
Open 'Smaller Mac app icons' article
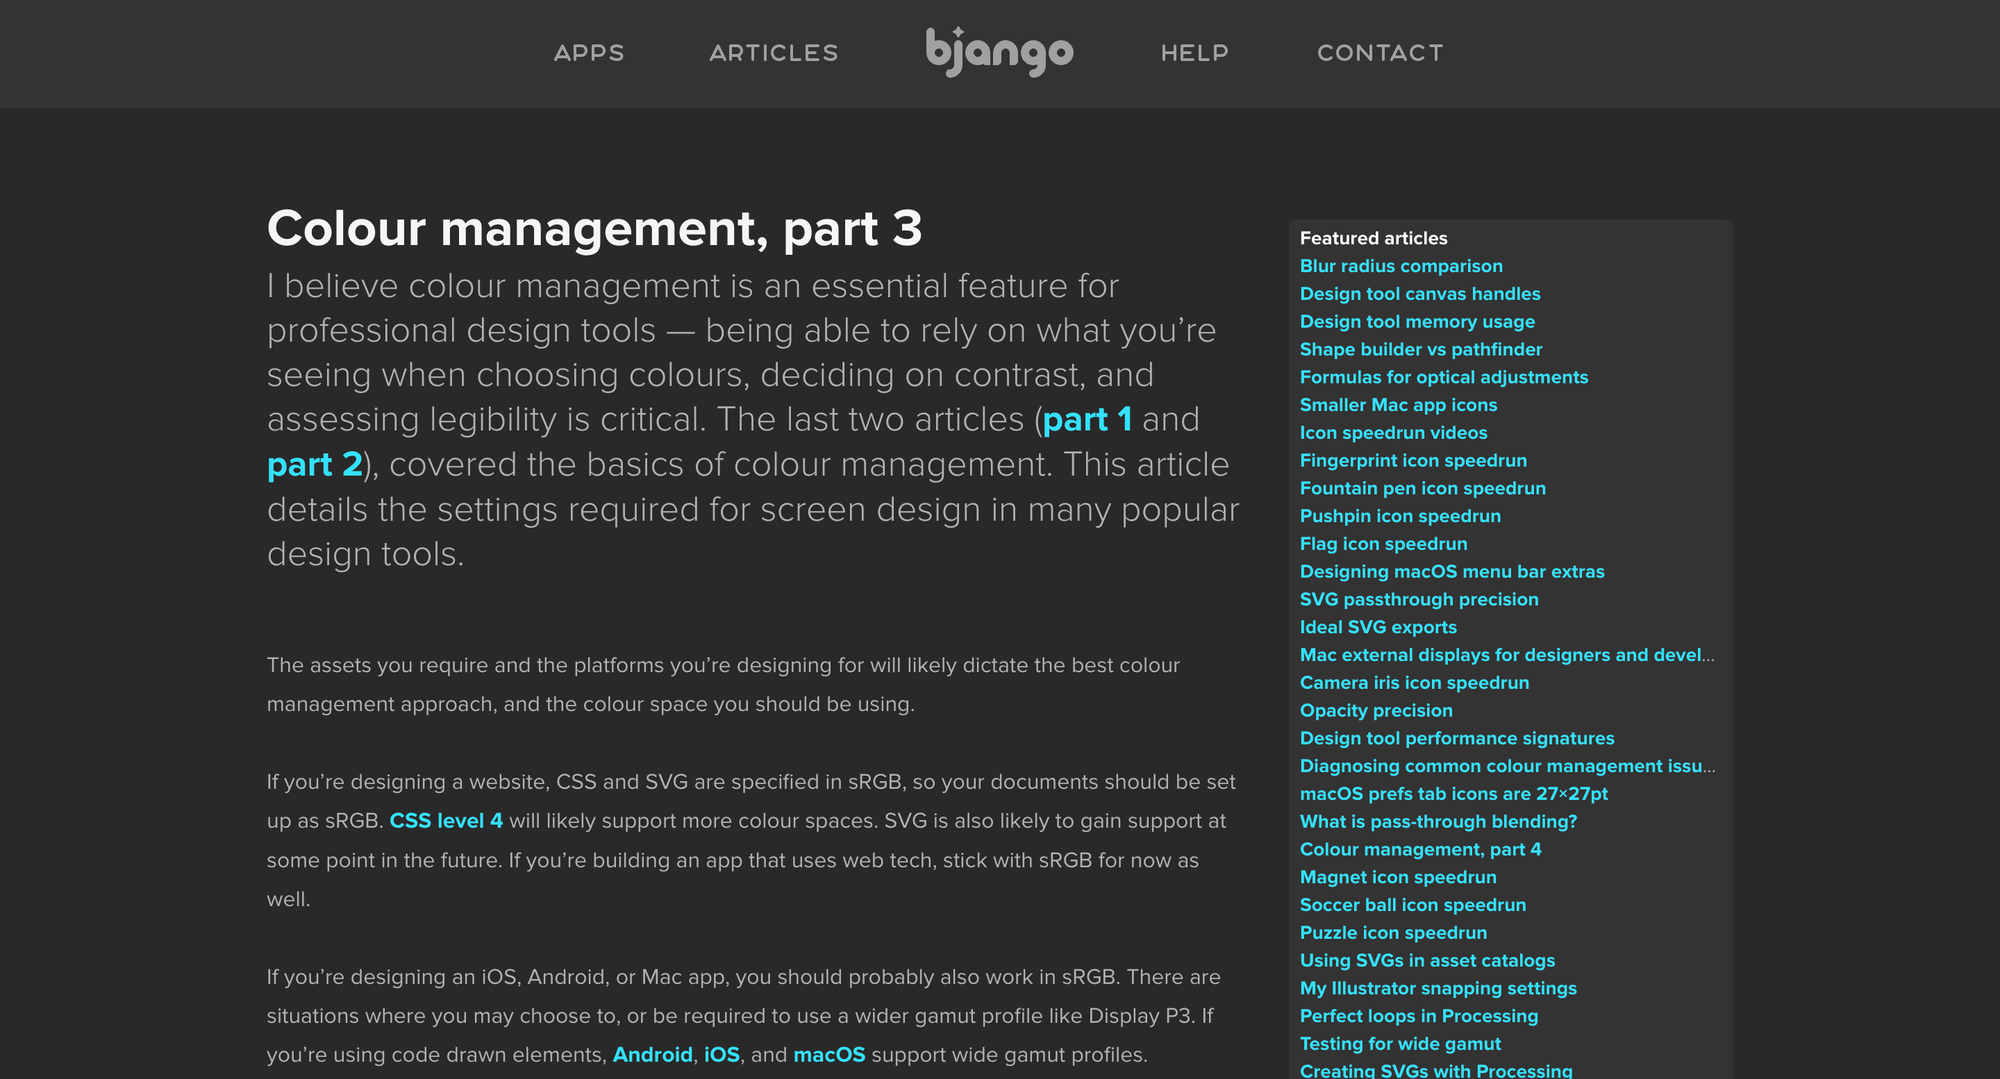1398,405
